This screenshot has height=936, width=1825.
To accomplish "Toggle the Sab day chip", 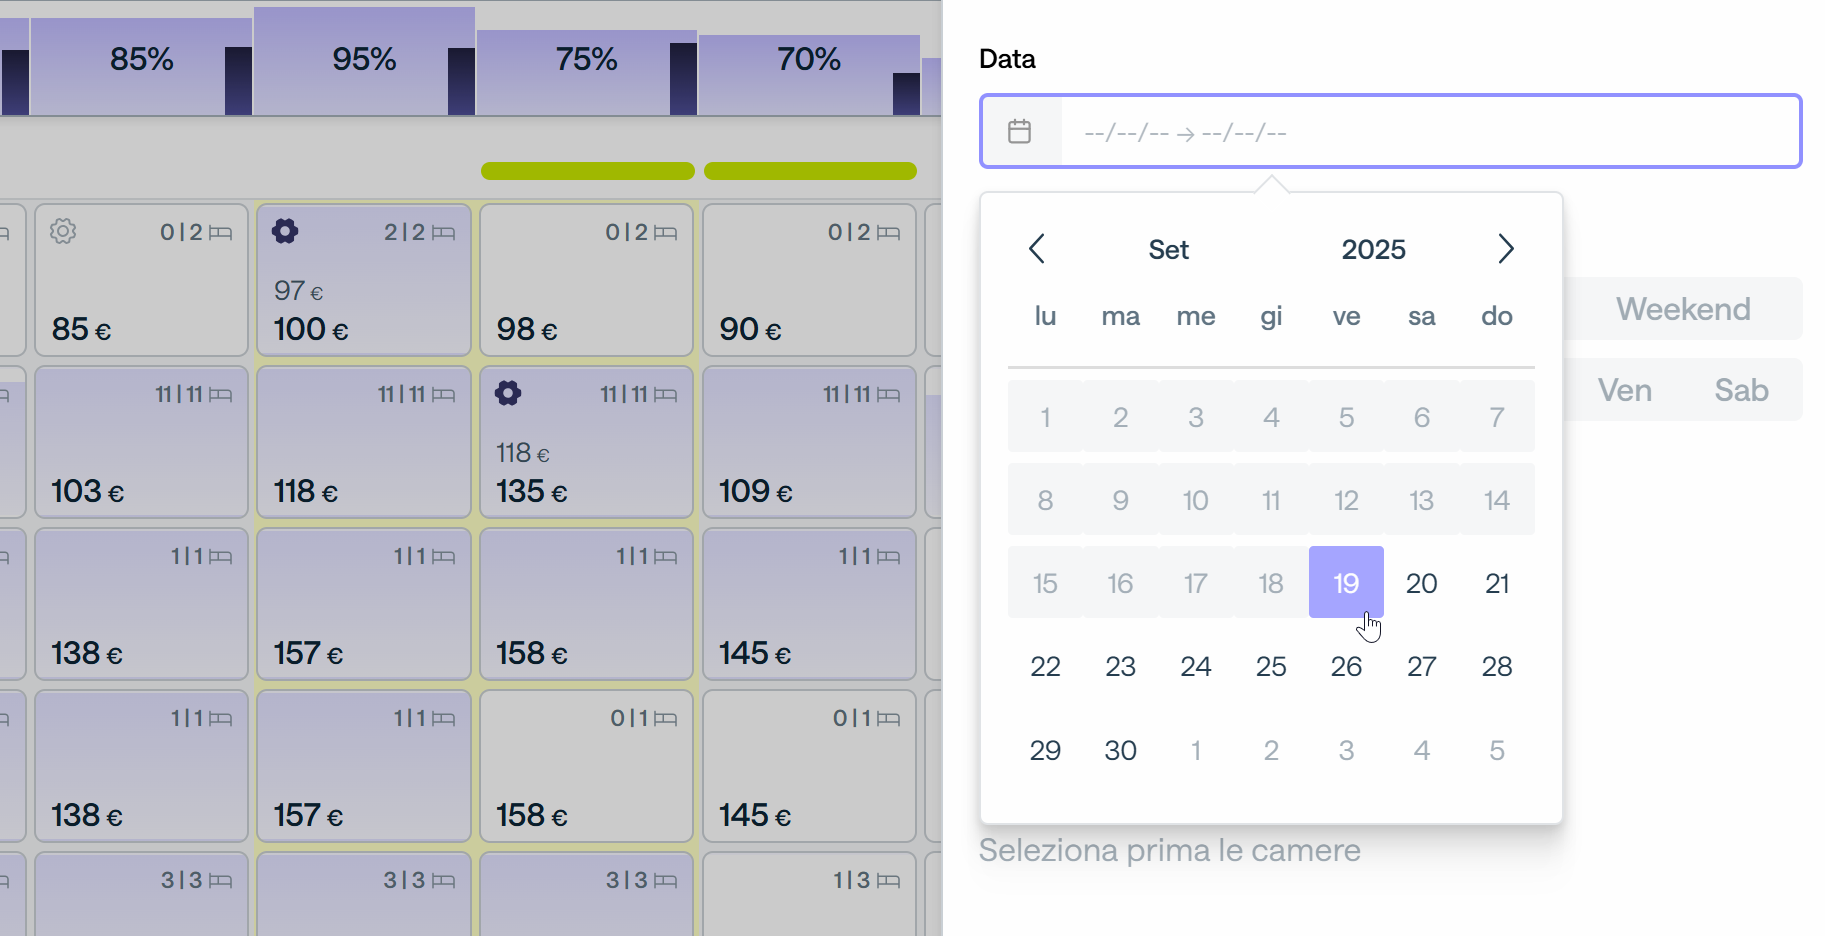I will tap(1741, 390).
